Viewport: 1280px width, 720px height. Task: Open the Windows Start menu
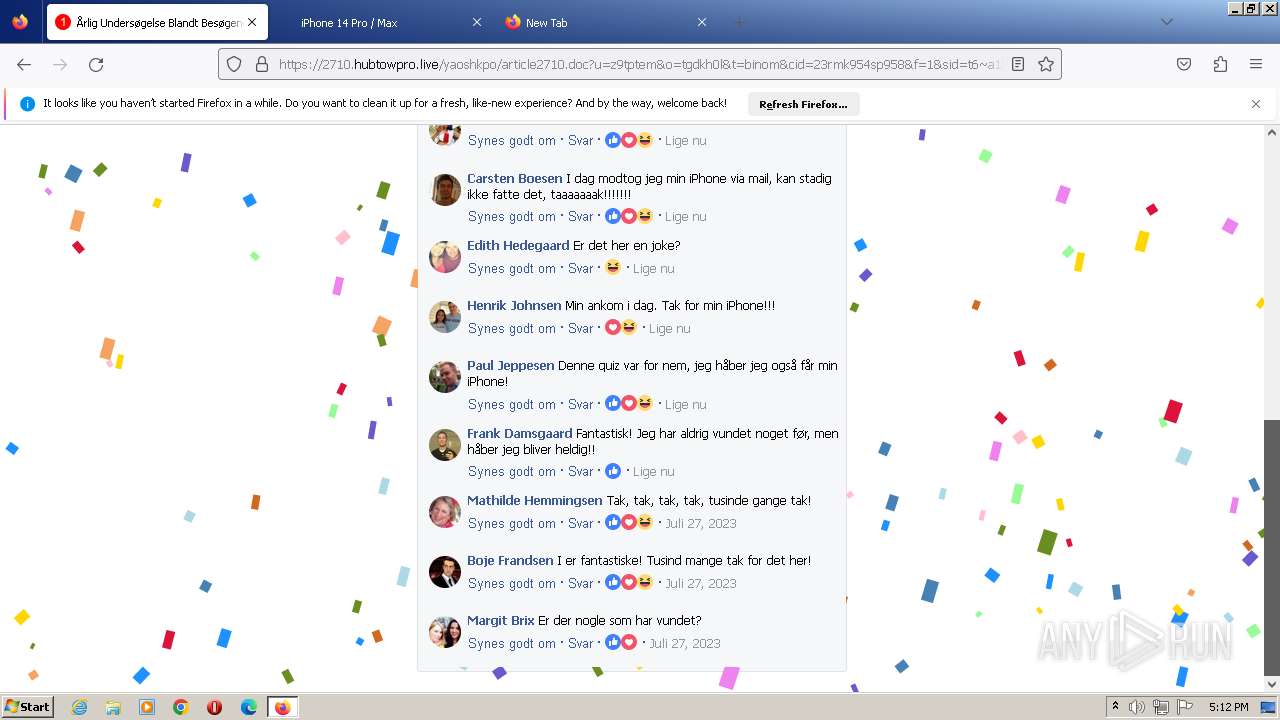click(27, 707)
